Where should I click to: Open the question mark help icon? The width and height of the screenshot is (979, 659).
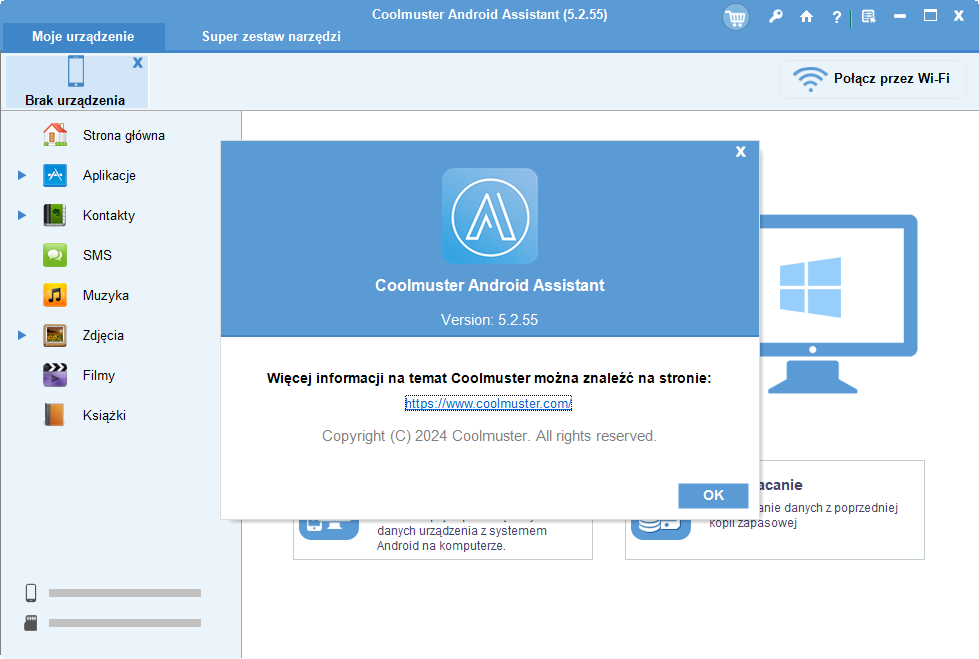[837, 17]
